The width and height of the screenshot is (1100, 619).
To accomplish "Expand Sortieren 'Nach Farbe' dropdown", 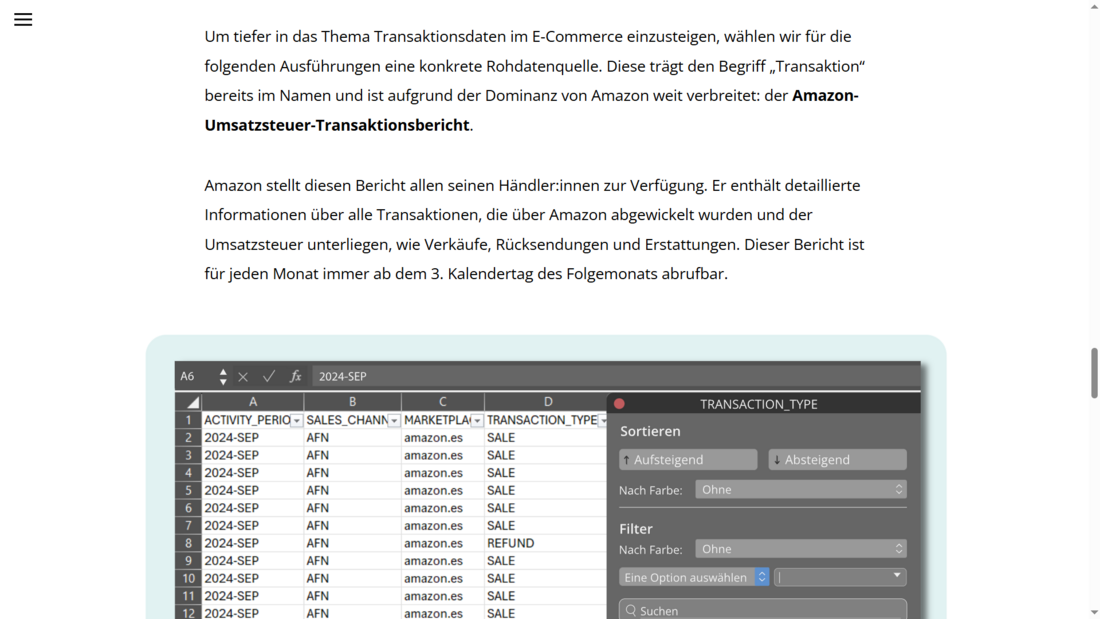I will [801, 490].
